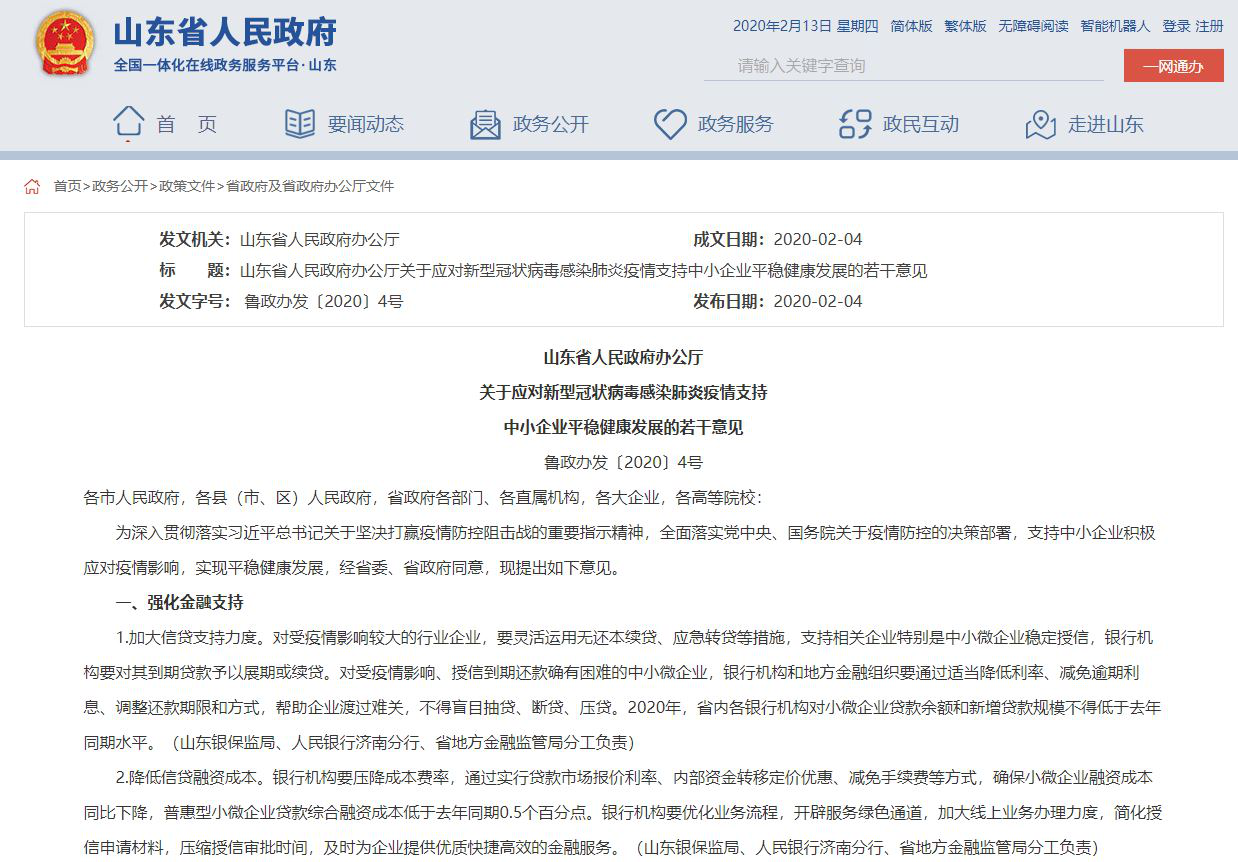Click the 发布日期 value 2020-02-04
The width and height of the screenshot is (1238, 862).
[x=818, y=301]
